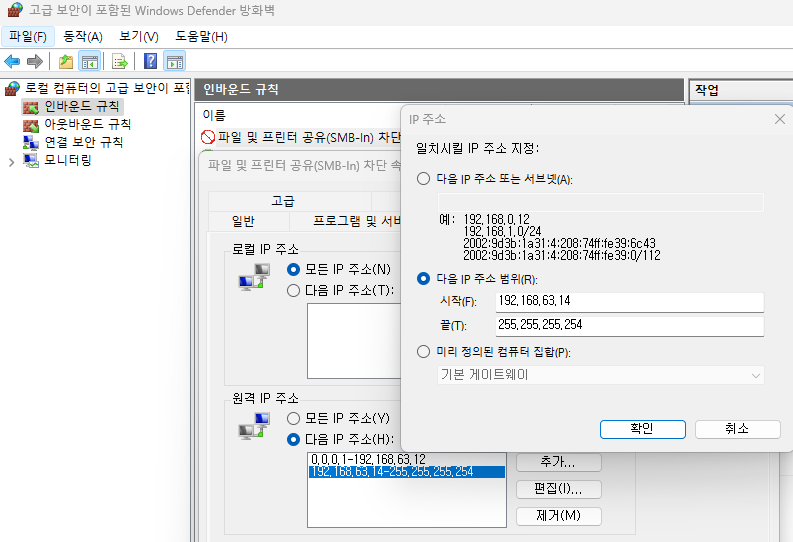Open the 동작(A) menu
The width and height of the screenshot is (793, 542).
coord(83,36)
